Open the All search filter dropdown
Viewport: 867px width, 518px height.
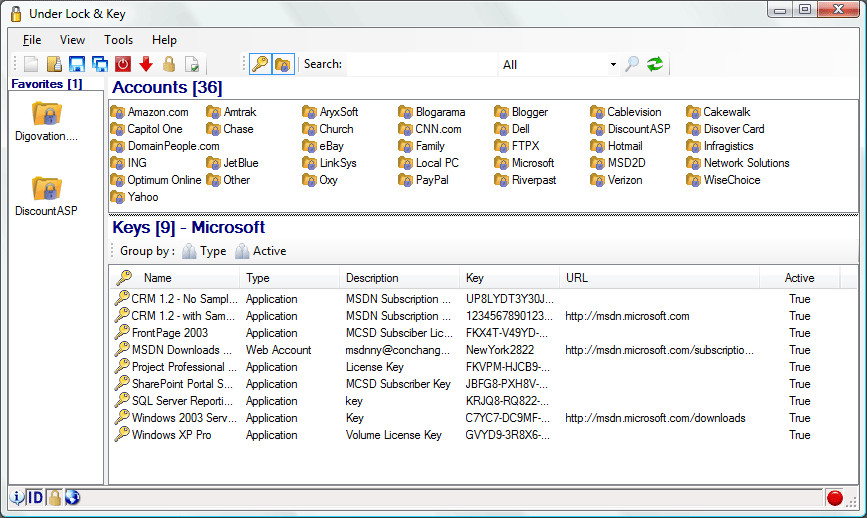612,65
